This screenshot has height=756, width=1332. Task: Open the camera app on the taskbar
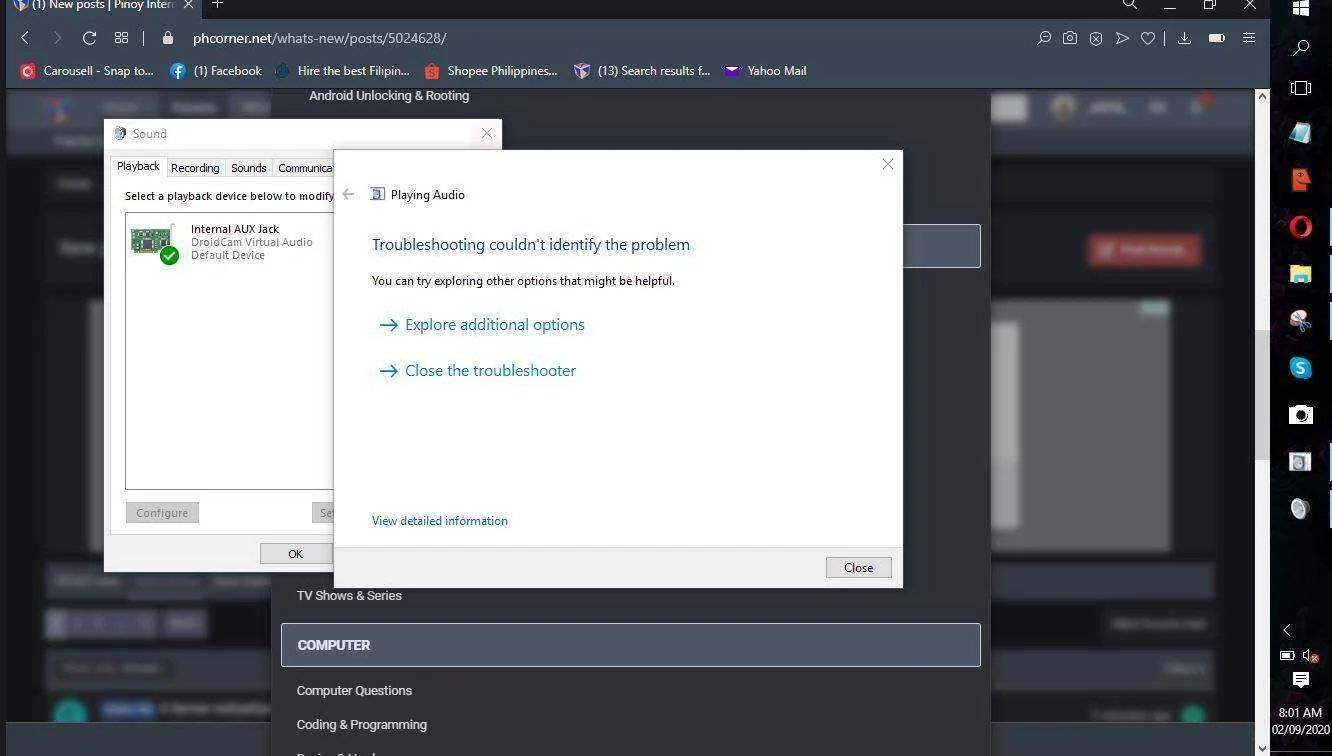point(1301,414)
